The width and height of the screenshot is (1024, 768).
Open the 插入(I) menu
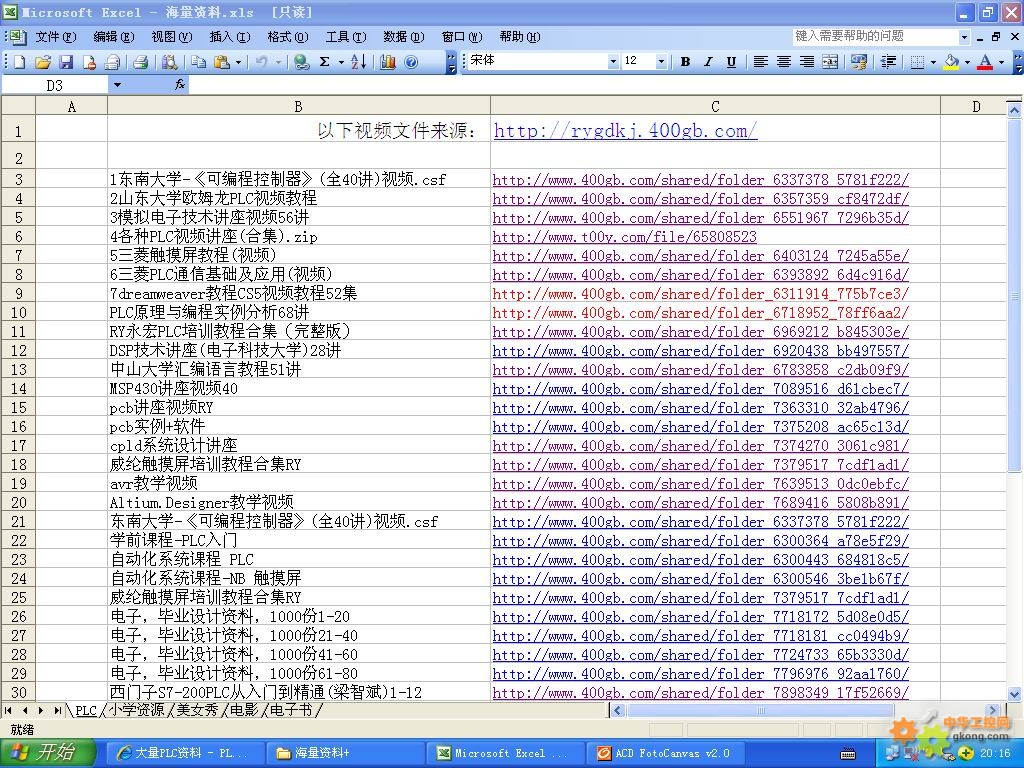[230, 37]
